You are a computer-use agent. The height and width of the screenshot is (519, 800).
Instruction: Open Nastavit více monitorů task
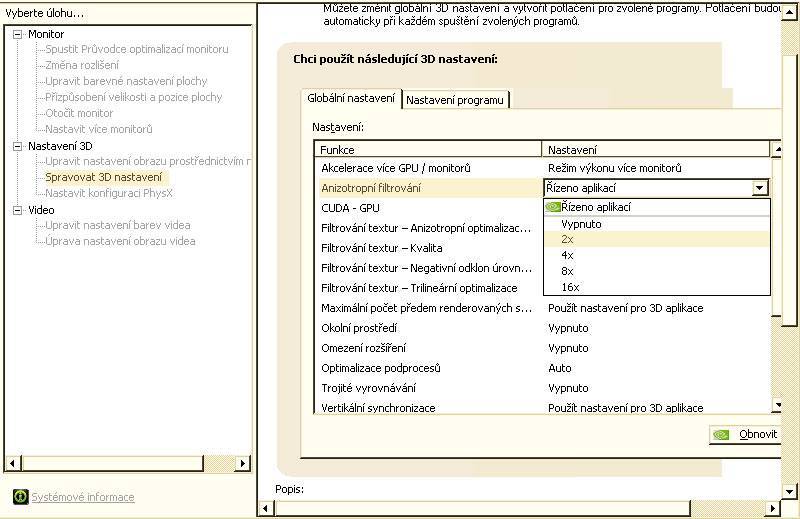(x=99, y=129)
